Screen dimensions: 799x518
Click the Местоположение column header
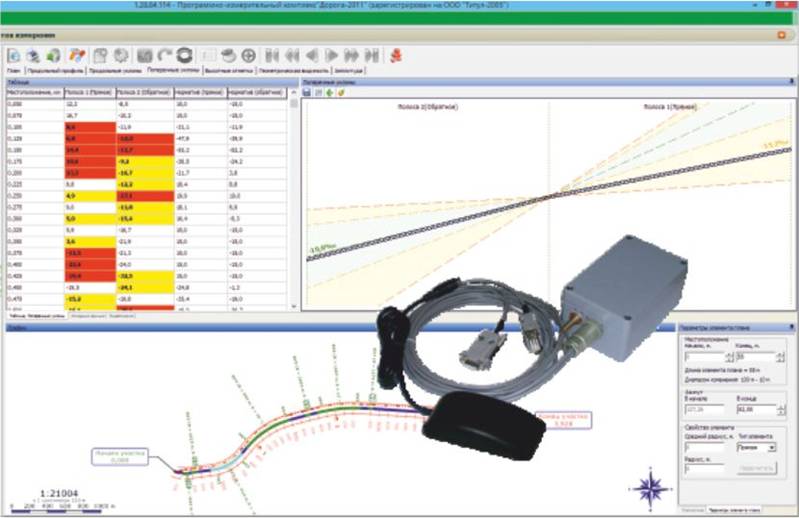tap(35, 93)
